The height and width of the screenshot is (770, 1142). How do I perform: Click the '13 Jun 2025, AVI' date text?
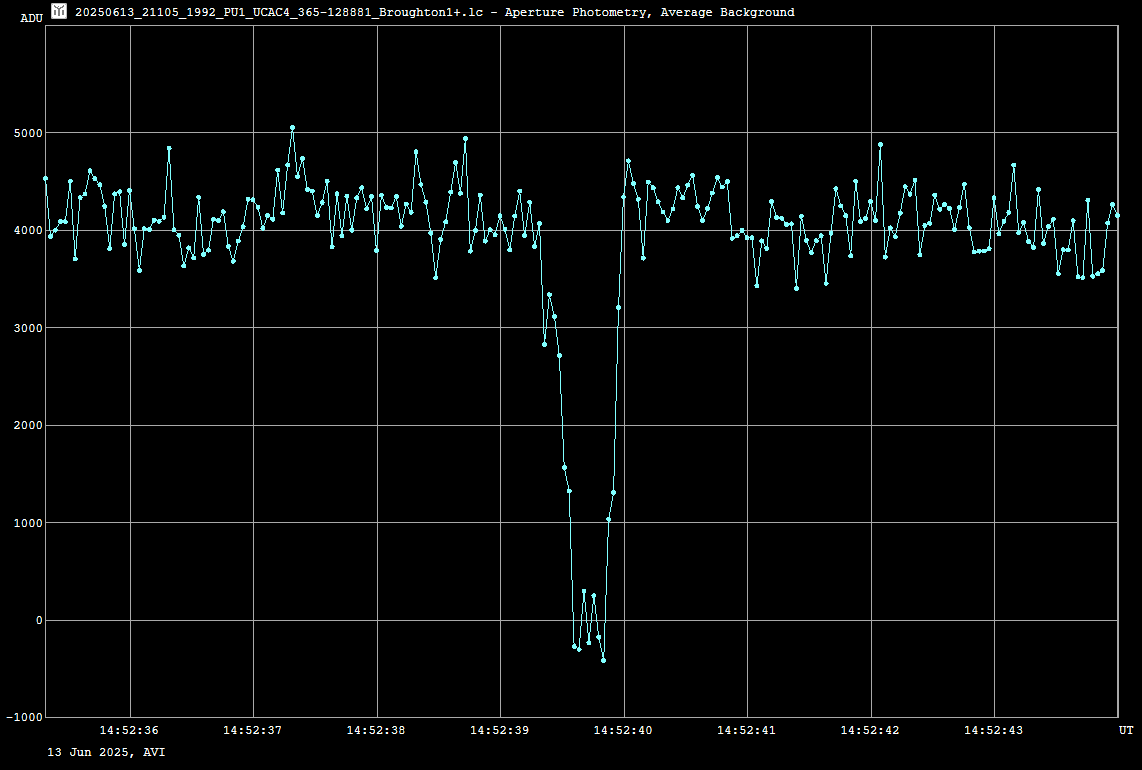[106, 751]
